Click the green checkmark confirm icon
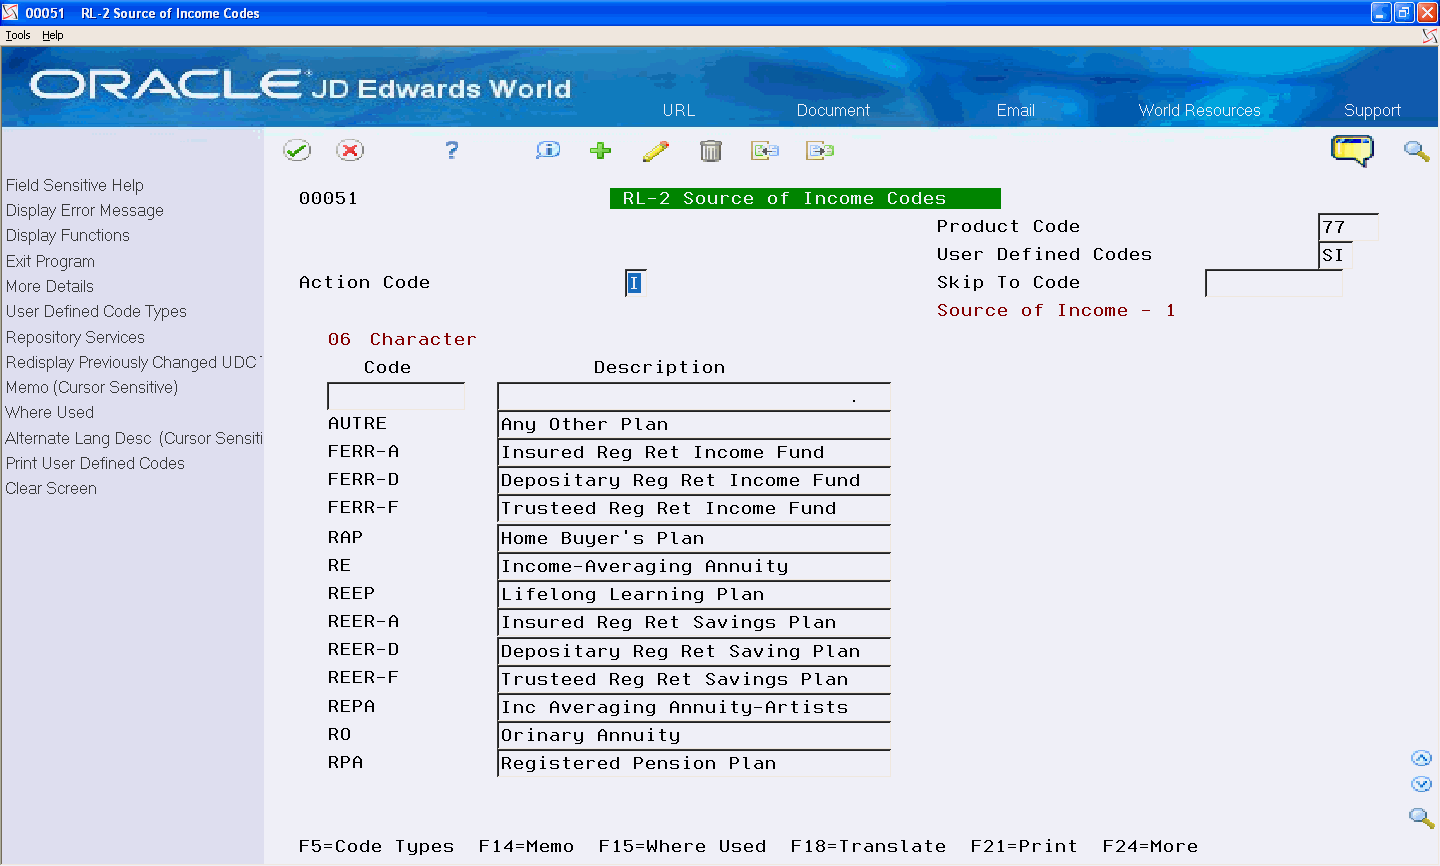This screenshot has width=1440, height=866. 297,150
